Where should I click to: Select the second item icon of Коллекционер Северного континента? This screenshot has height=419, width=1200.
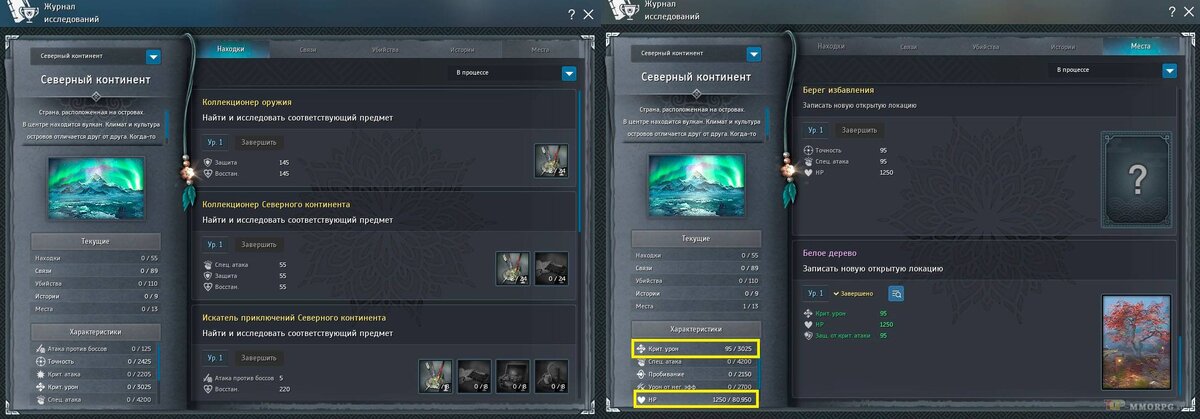[551, 267]
